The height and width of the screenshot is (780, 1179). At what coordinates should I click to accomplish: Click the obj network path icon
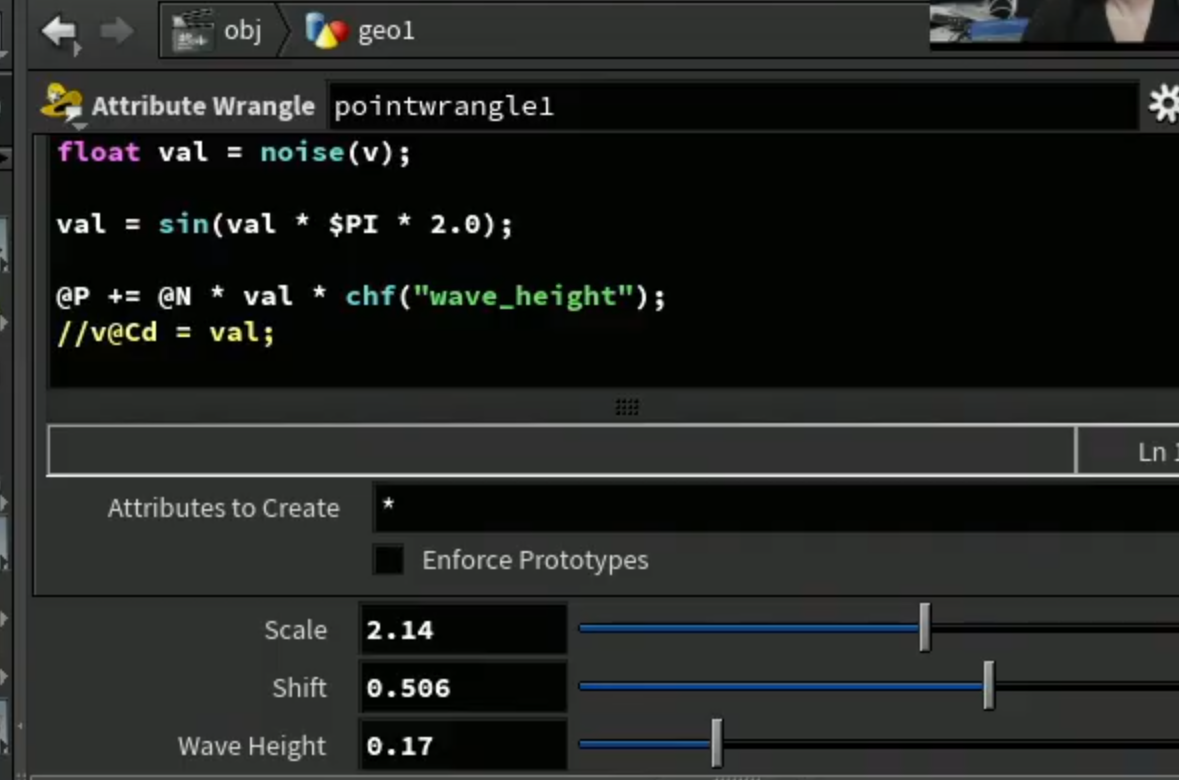click(191, 31)
